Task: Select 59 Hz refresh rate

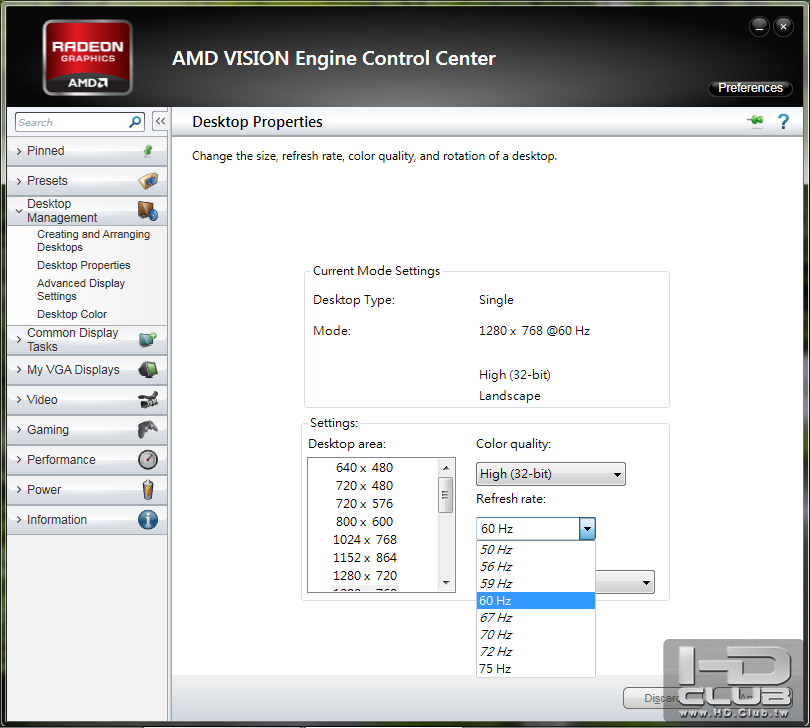Action: [x=536, y=583]
